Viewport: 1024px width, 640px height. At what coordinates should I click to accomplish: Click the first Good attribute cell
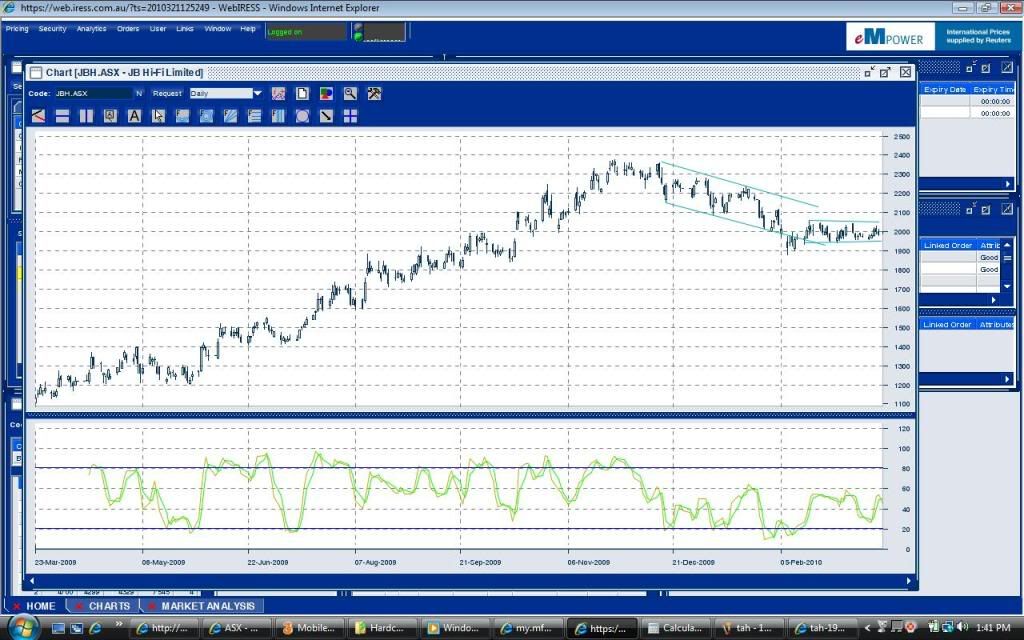tap(988, 257)
